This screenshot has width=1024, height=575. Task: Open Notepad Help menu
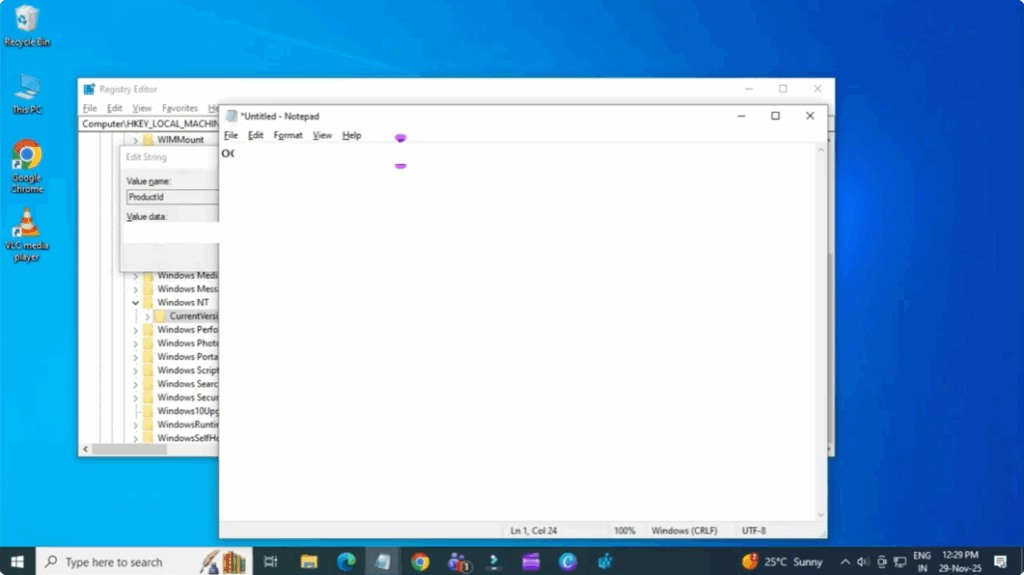coord(351,135)
